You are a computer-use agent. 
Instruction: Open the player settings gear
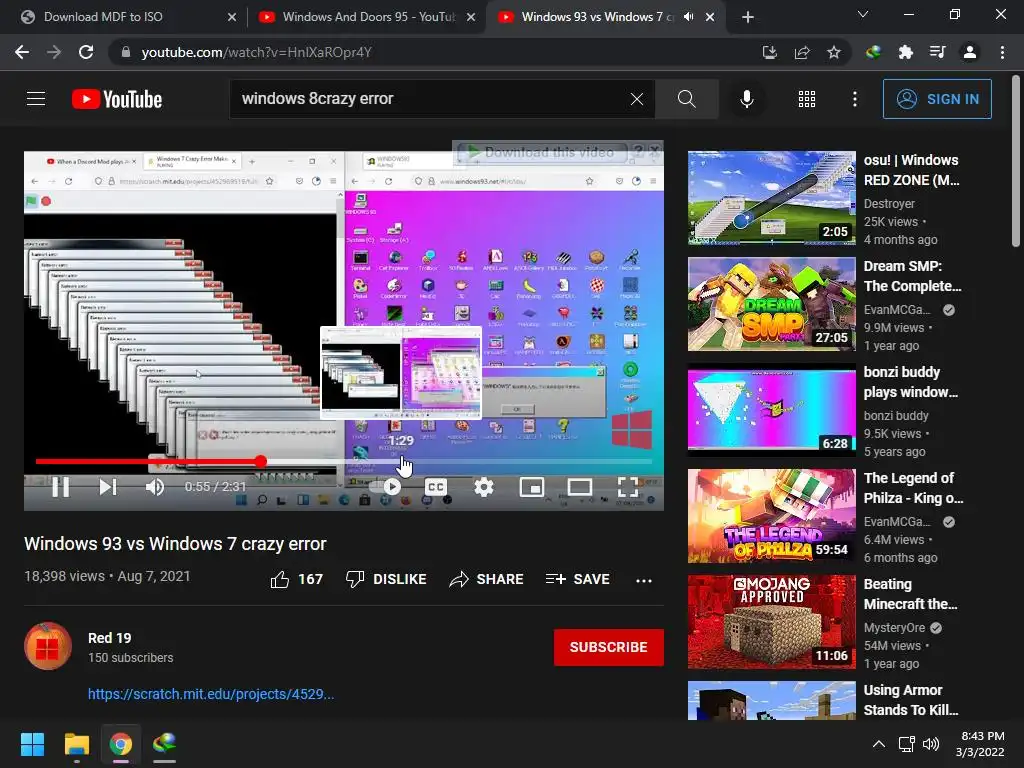click(x=483, y=487)
